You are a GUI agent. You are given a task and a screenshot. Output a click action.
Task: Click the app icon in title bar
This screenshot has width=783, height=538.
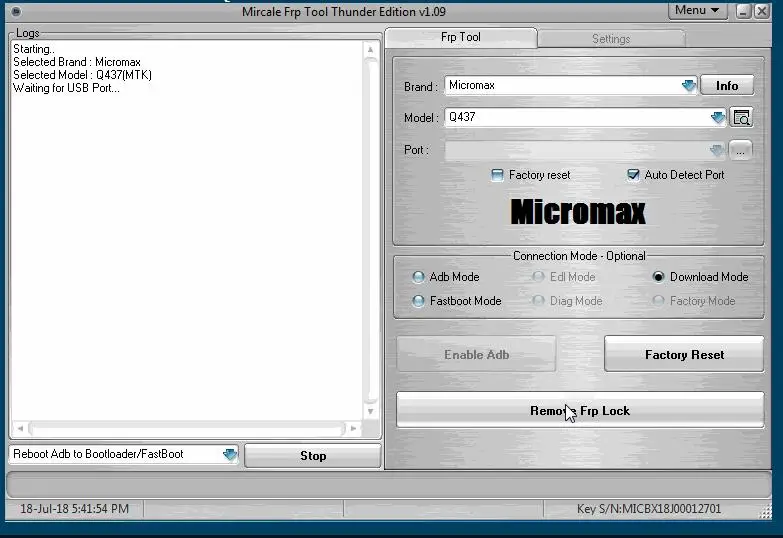pos(16,11)
